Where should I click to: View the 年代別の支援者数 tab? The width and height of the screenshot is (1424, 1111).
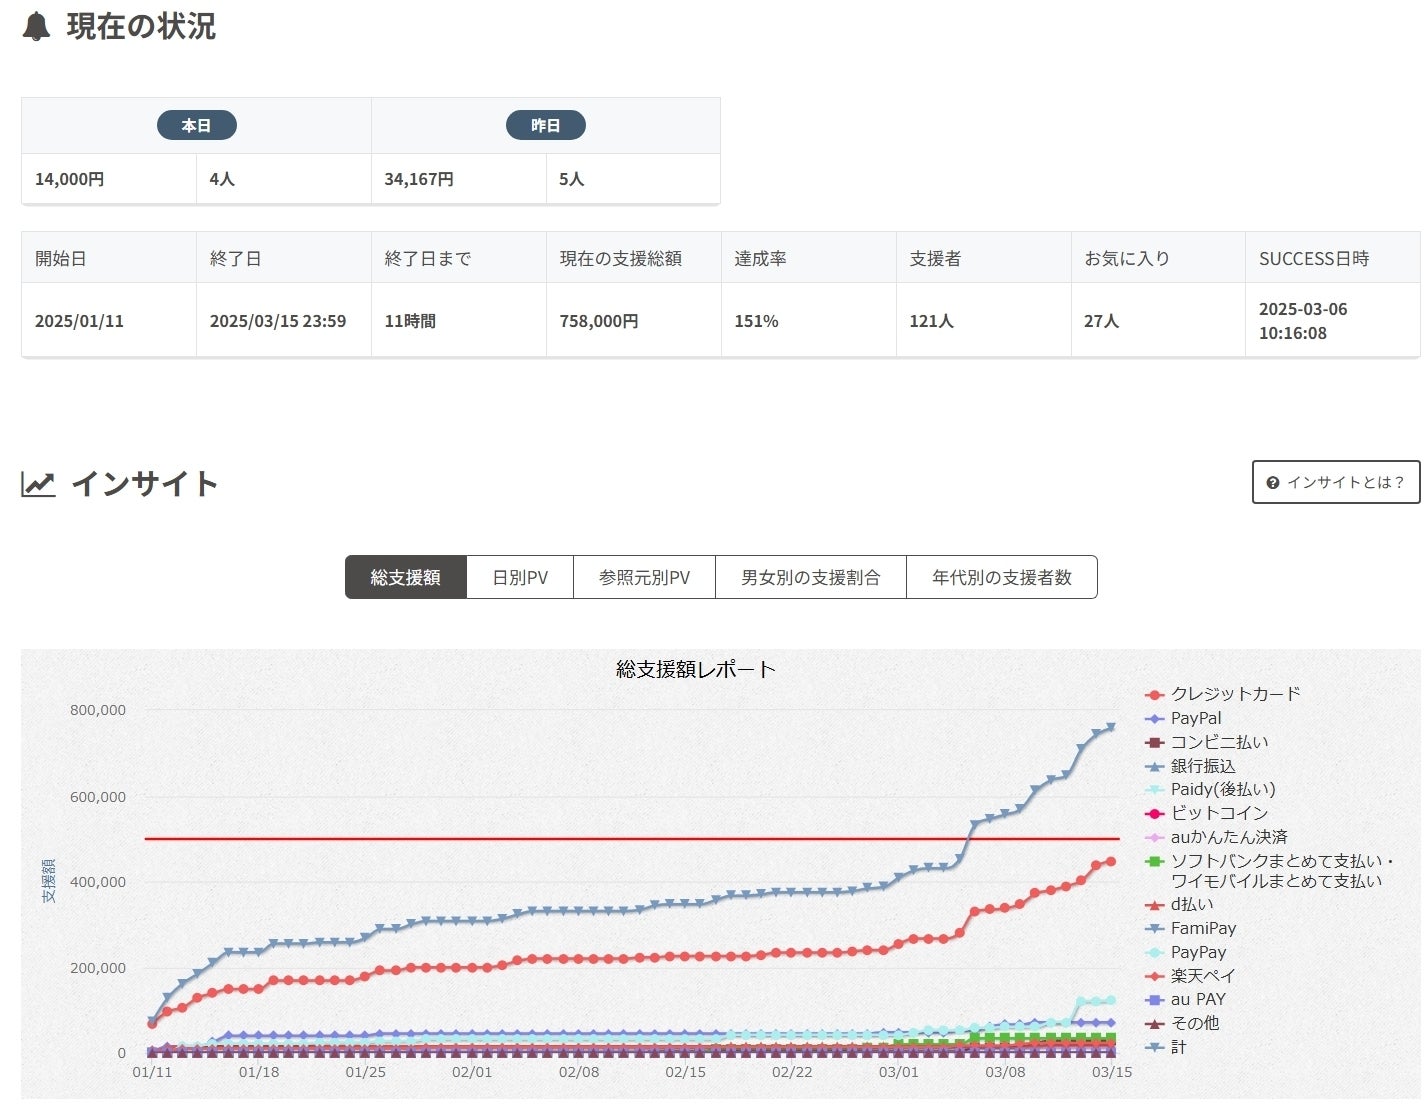pos(1001,578)
